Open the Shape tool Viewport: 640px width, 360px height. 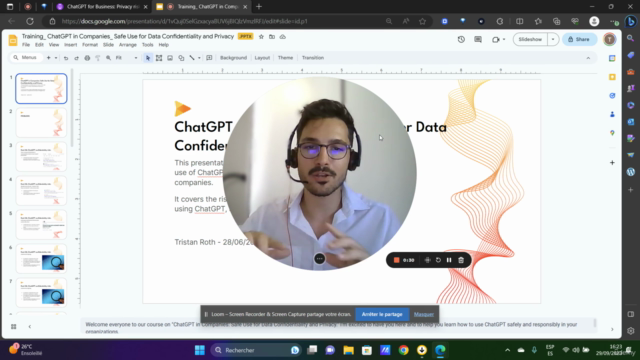pyautogui.click(x=181, y=58)
